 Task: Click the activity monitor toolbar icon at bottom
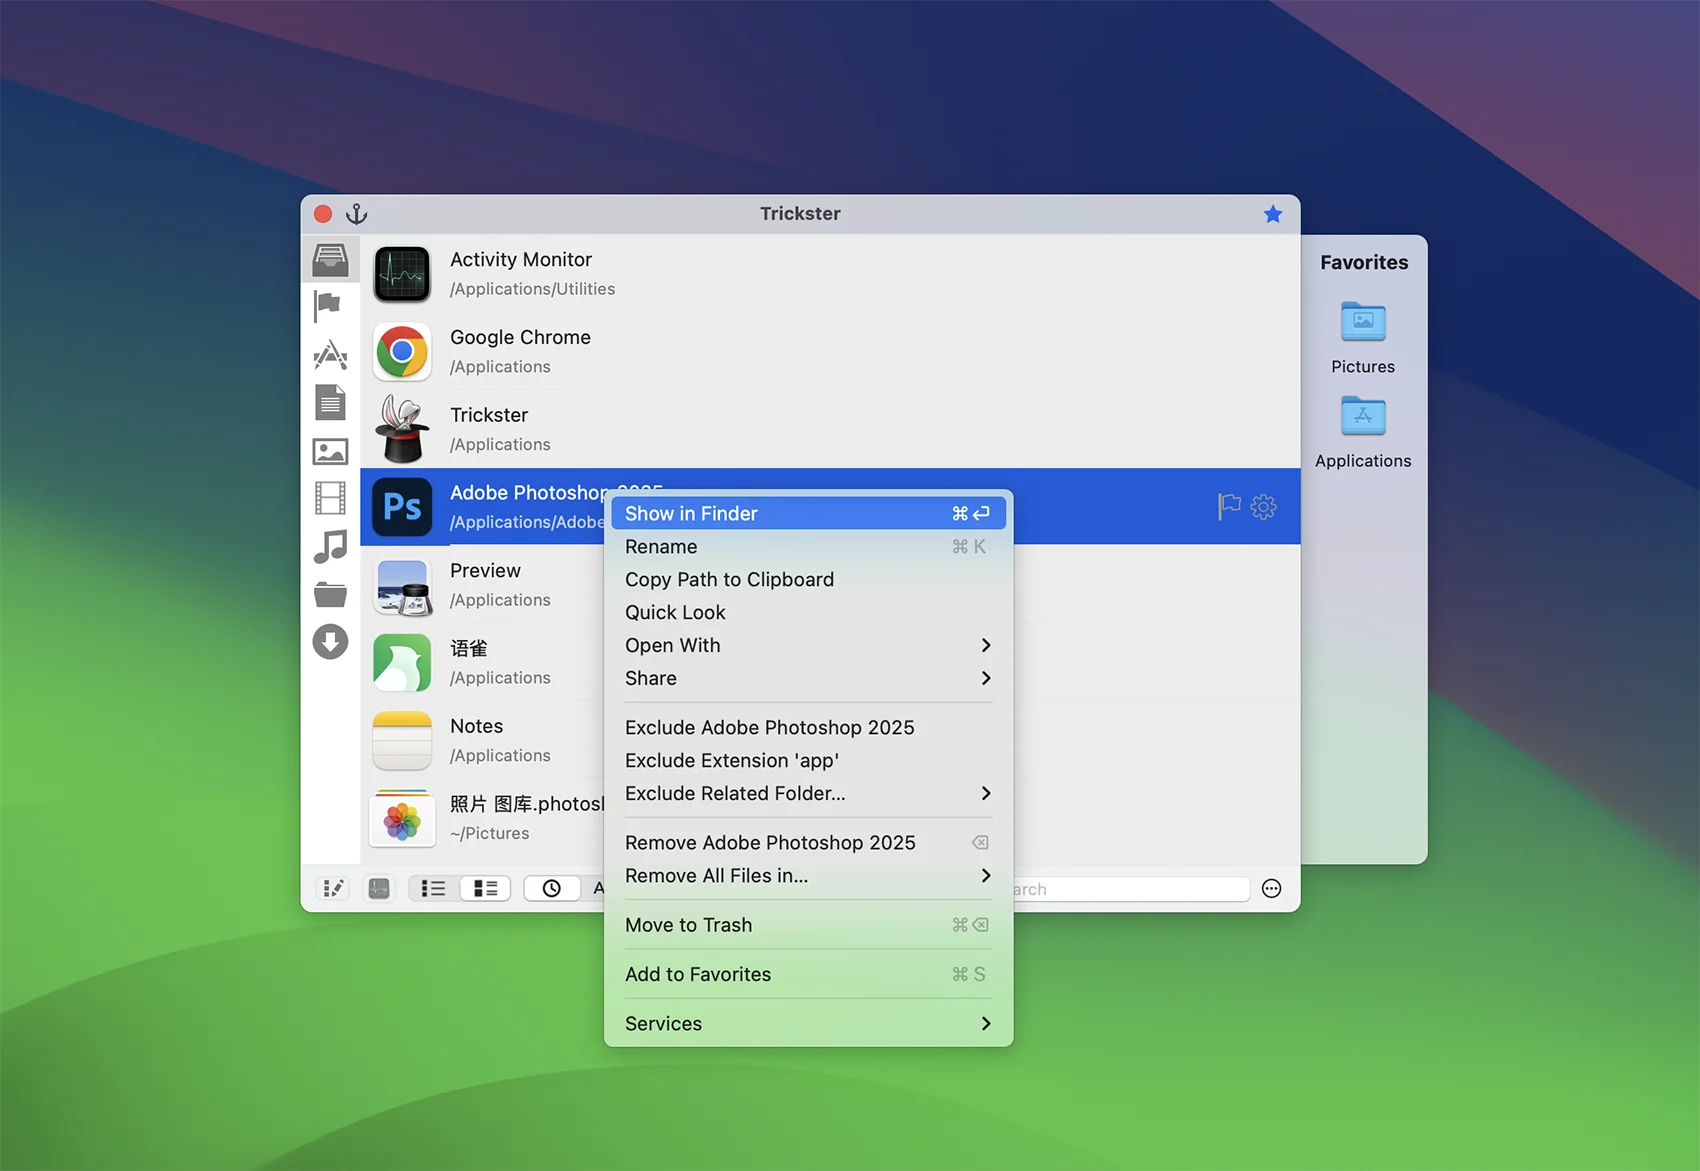click(x=379, y=888)
